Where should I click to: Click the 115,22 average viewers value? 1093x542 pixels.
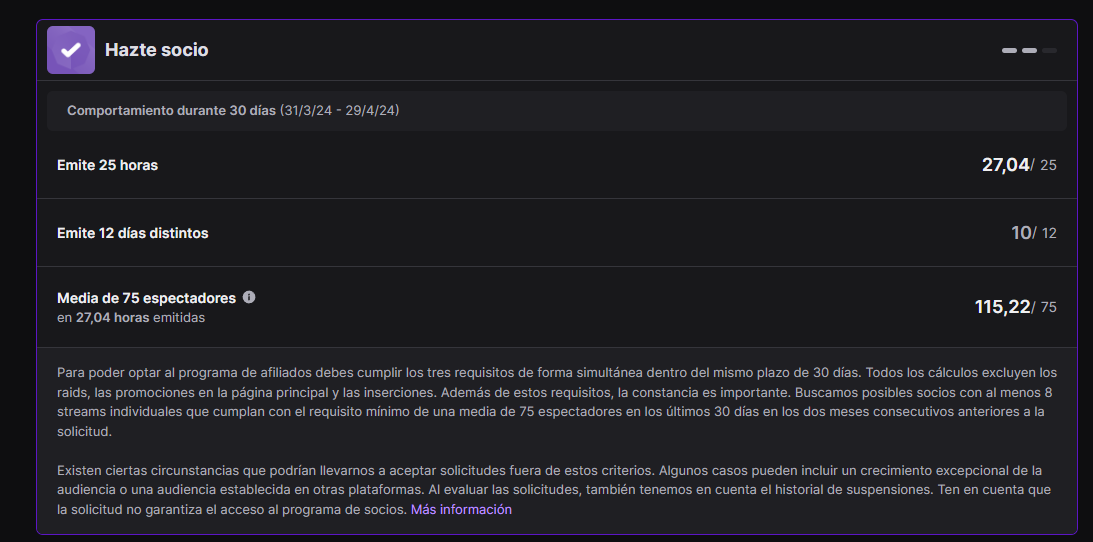click(x=1002, y=307)
